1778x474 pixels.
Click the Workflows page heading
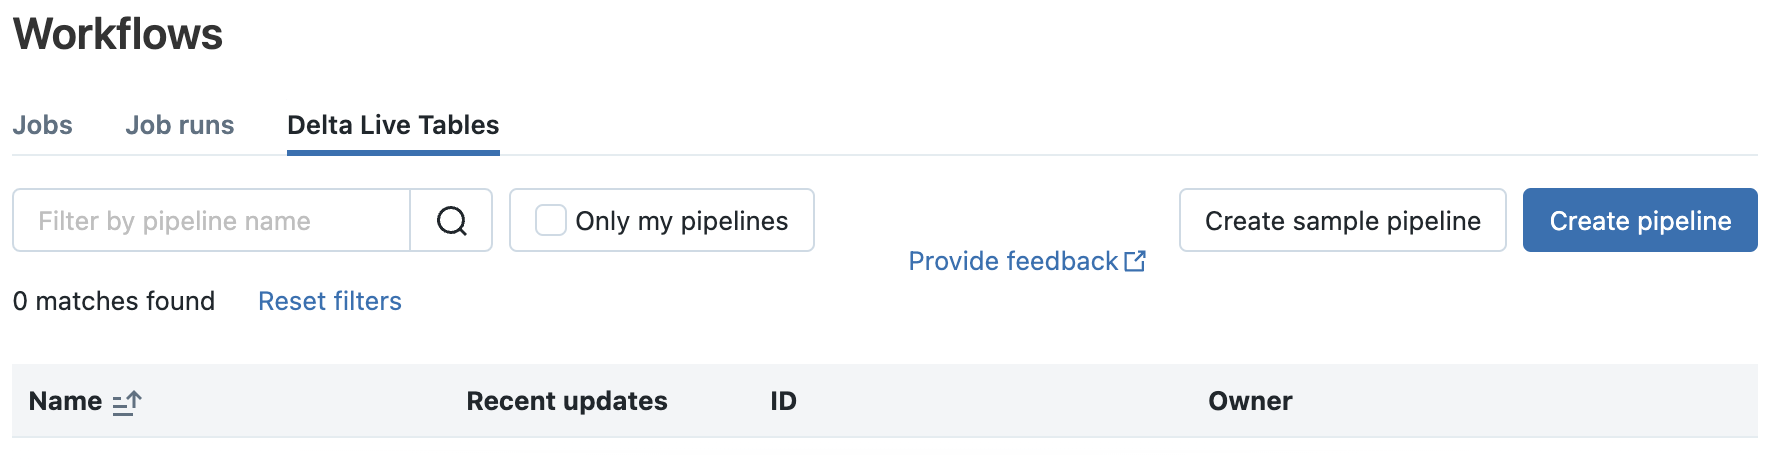point(118,34)
